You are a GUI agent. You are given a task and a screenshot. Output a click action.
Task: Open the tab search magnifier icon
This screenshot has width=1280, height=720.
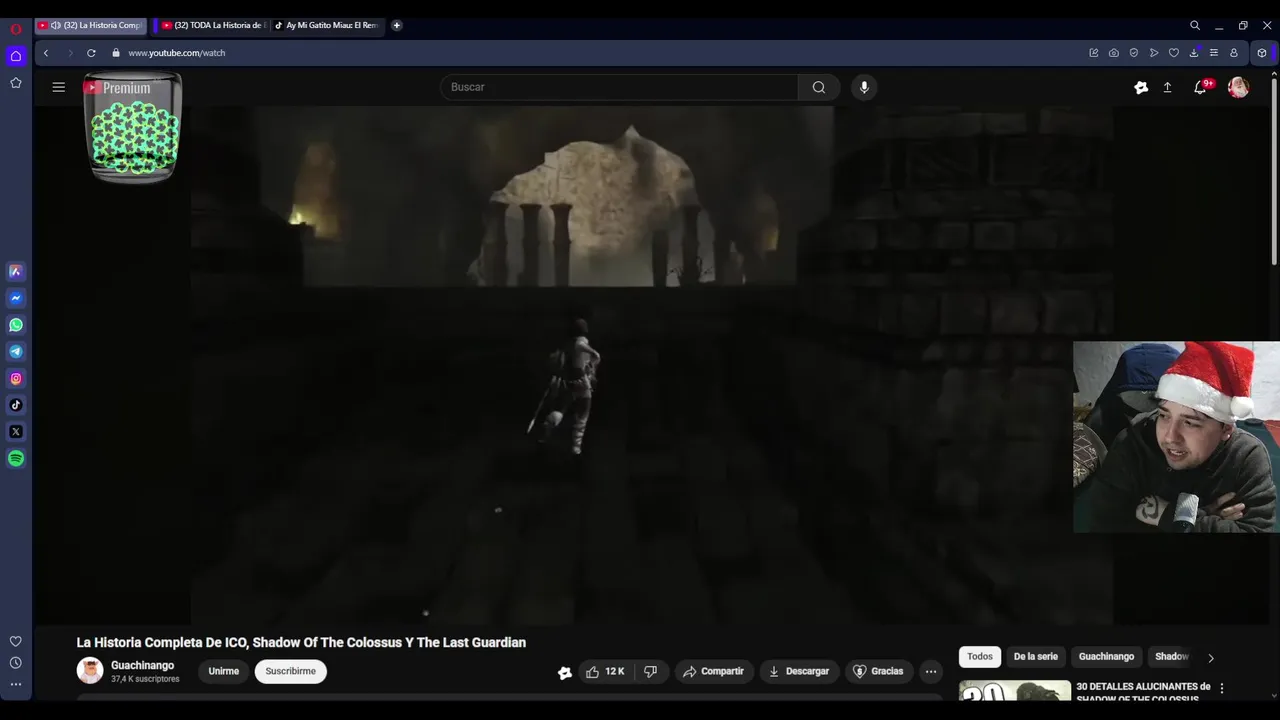point(1195,26)
